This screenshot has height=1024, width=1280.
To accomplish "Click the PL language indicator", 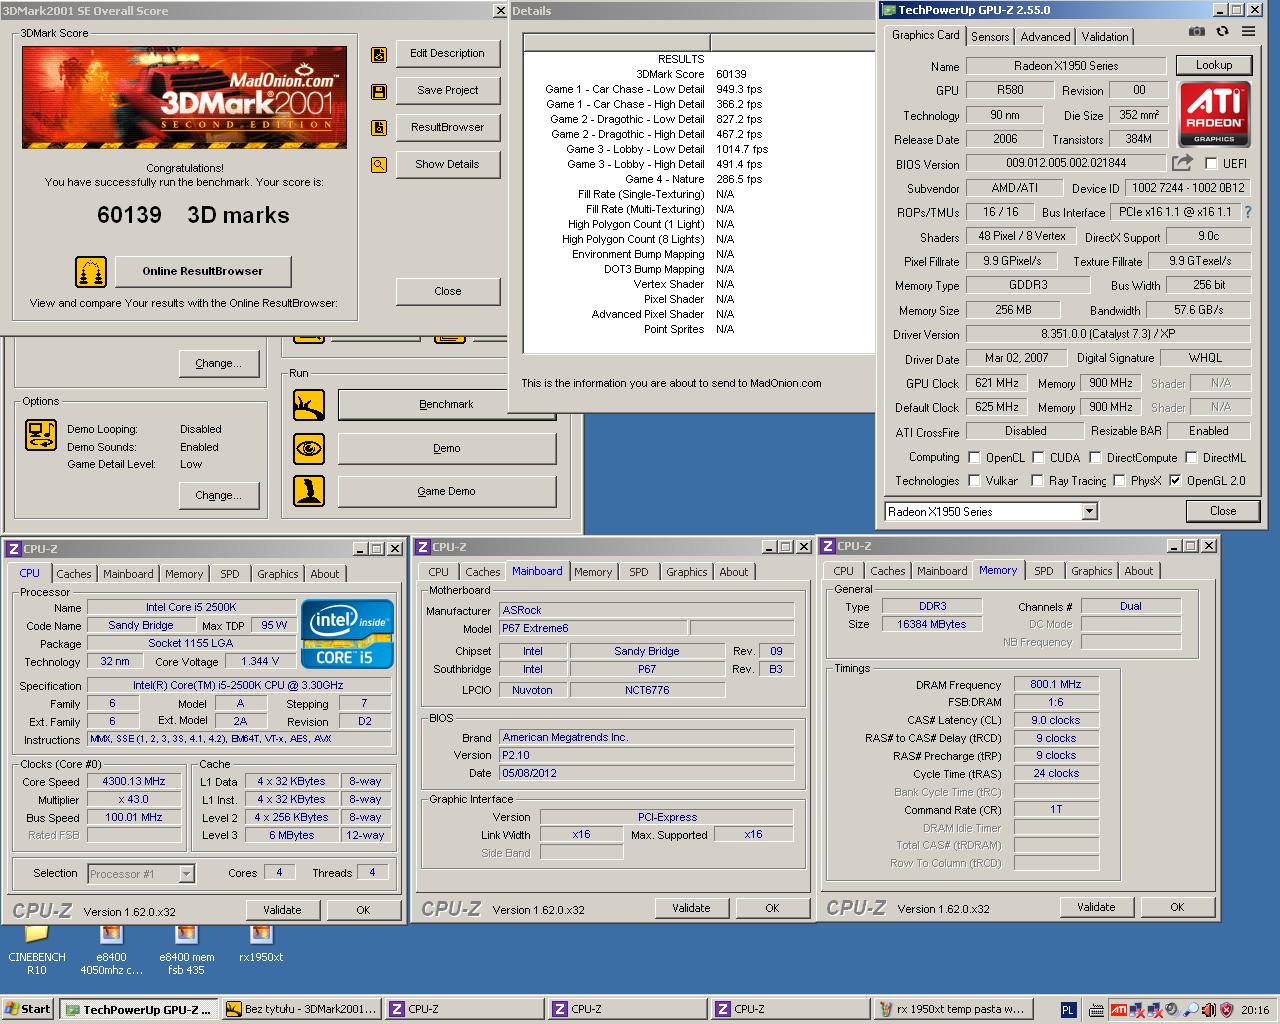I will 1068,1010.
